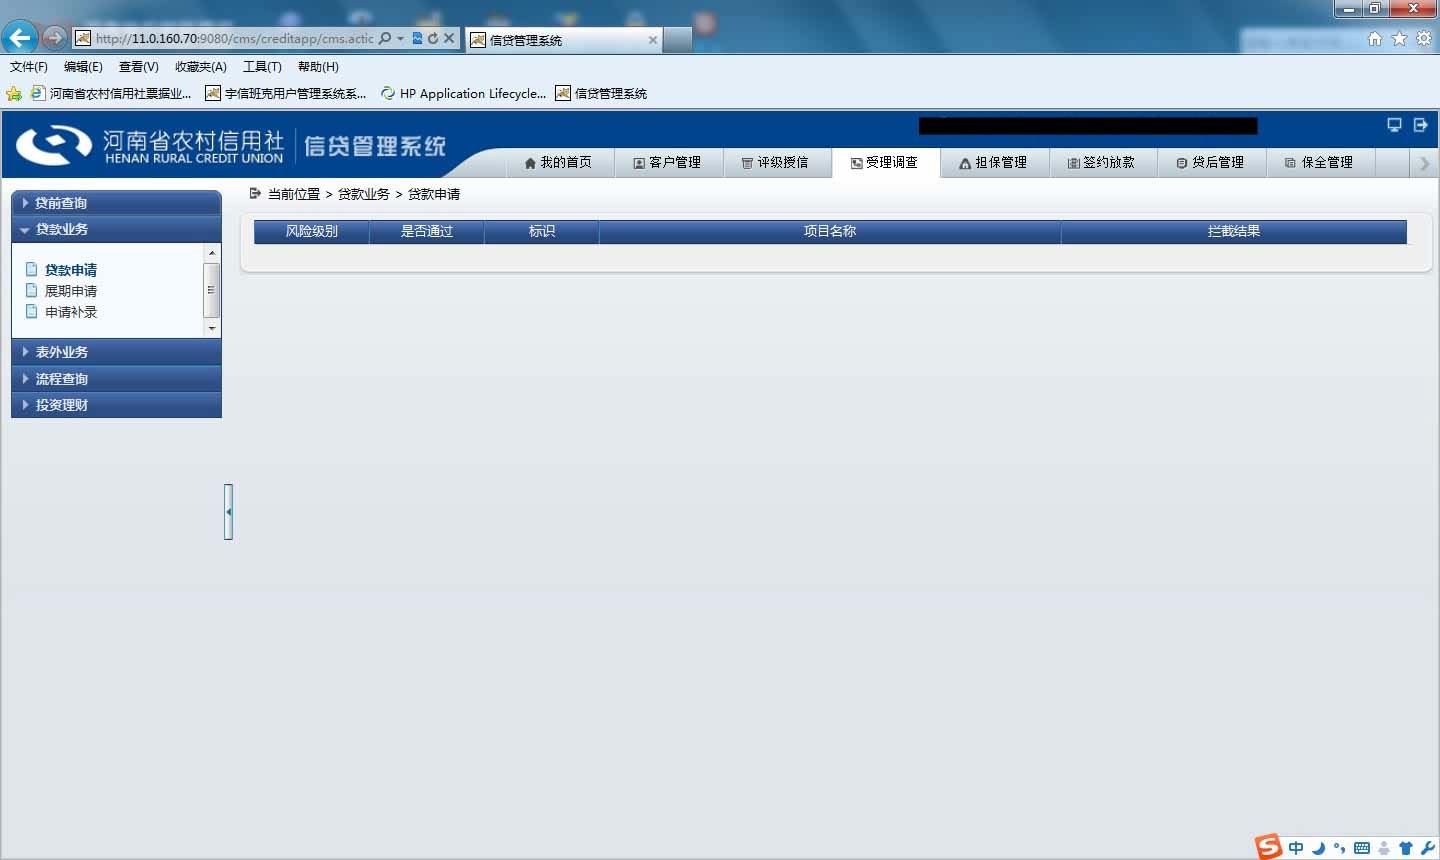This screenshot has height=860, width=1440.
Task: Click the 标识 column header
Action: click(x=542, y=231)
